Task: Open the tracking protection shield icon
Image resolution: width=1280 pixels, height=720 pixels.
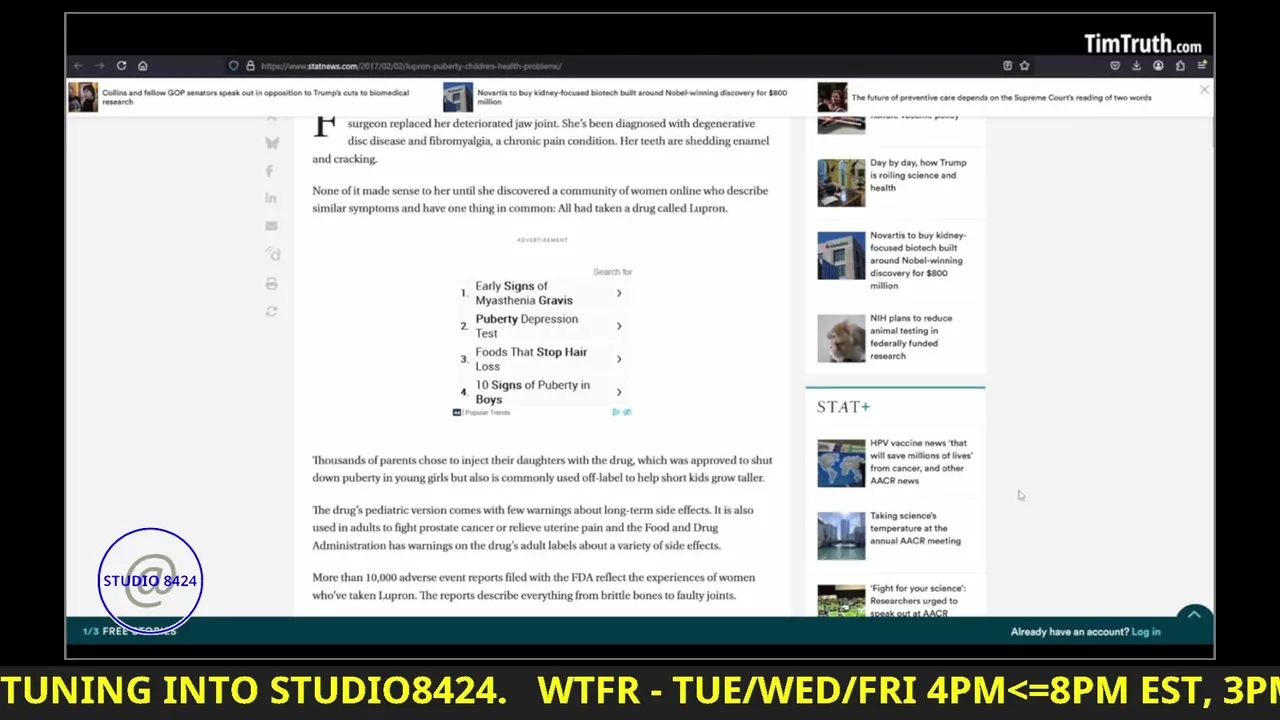Action: [x=234, y=66]
